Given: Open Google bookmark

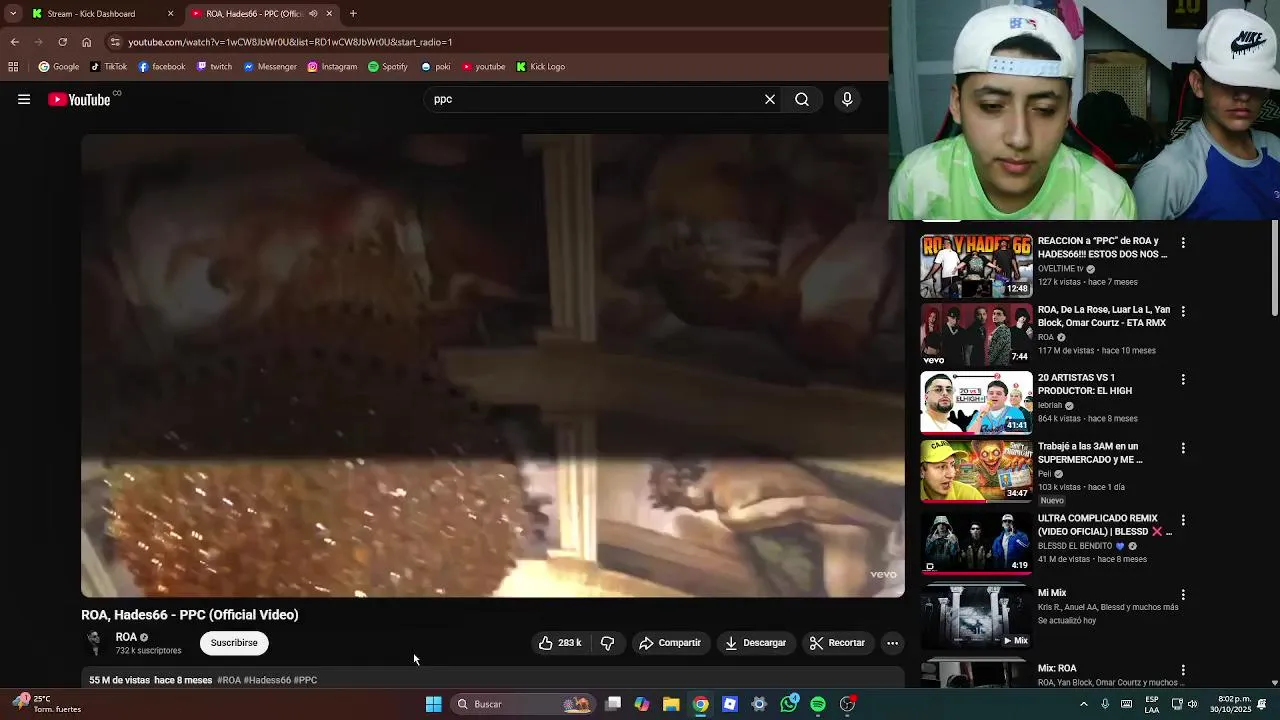Looking at the screenshot, I should click(59, 67).
